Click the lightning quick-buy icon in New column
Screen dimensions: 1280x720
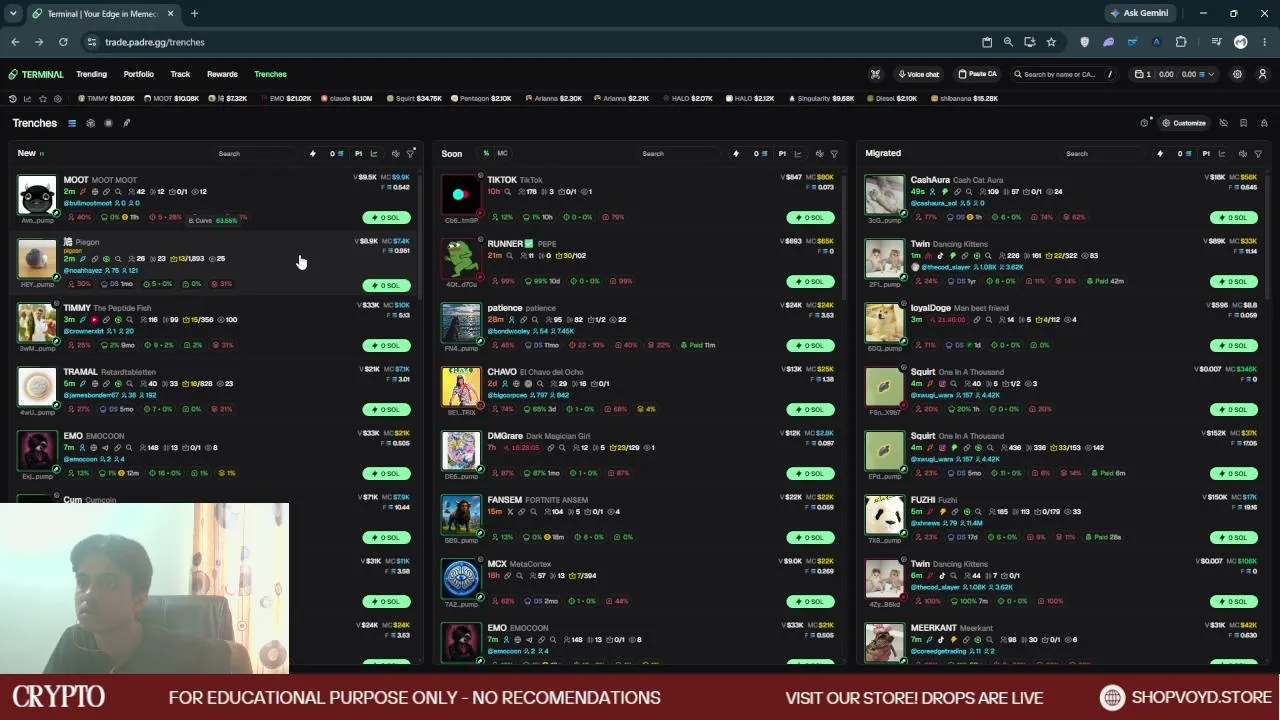(x=312, y=154)
